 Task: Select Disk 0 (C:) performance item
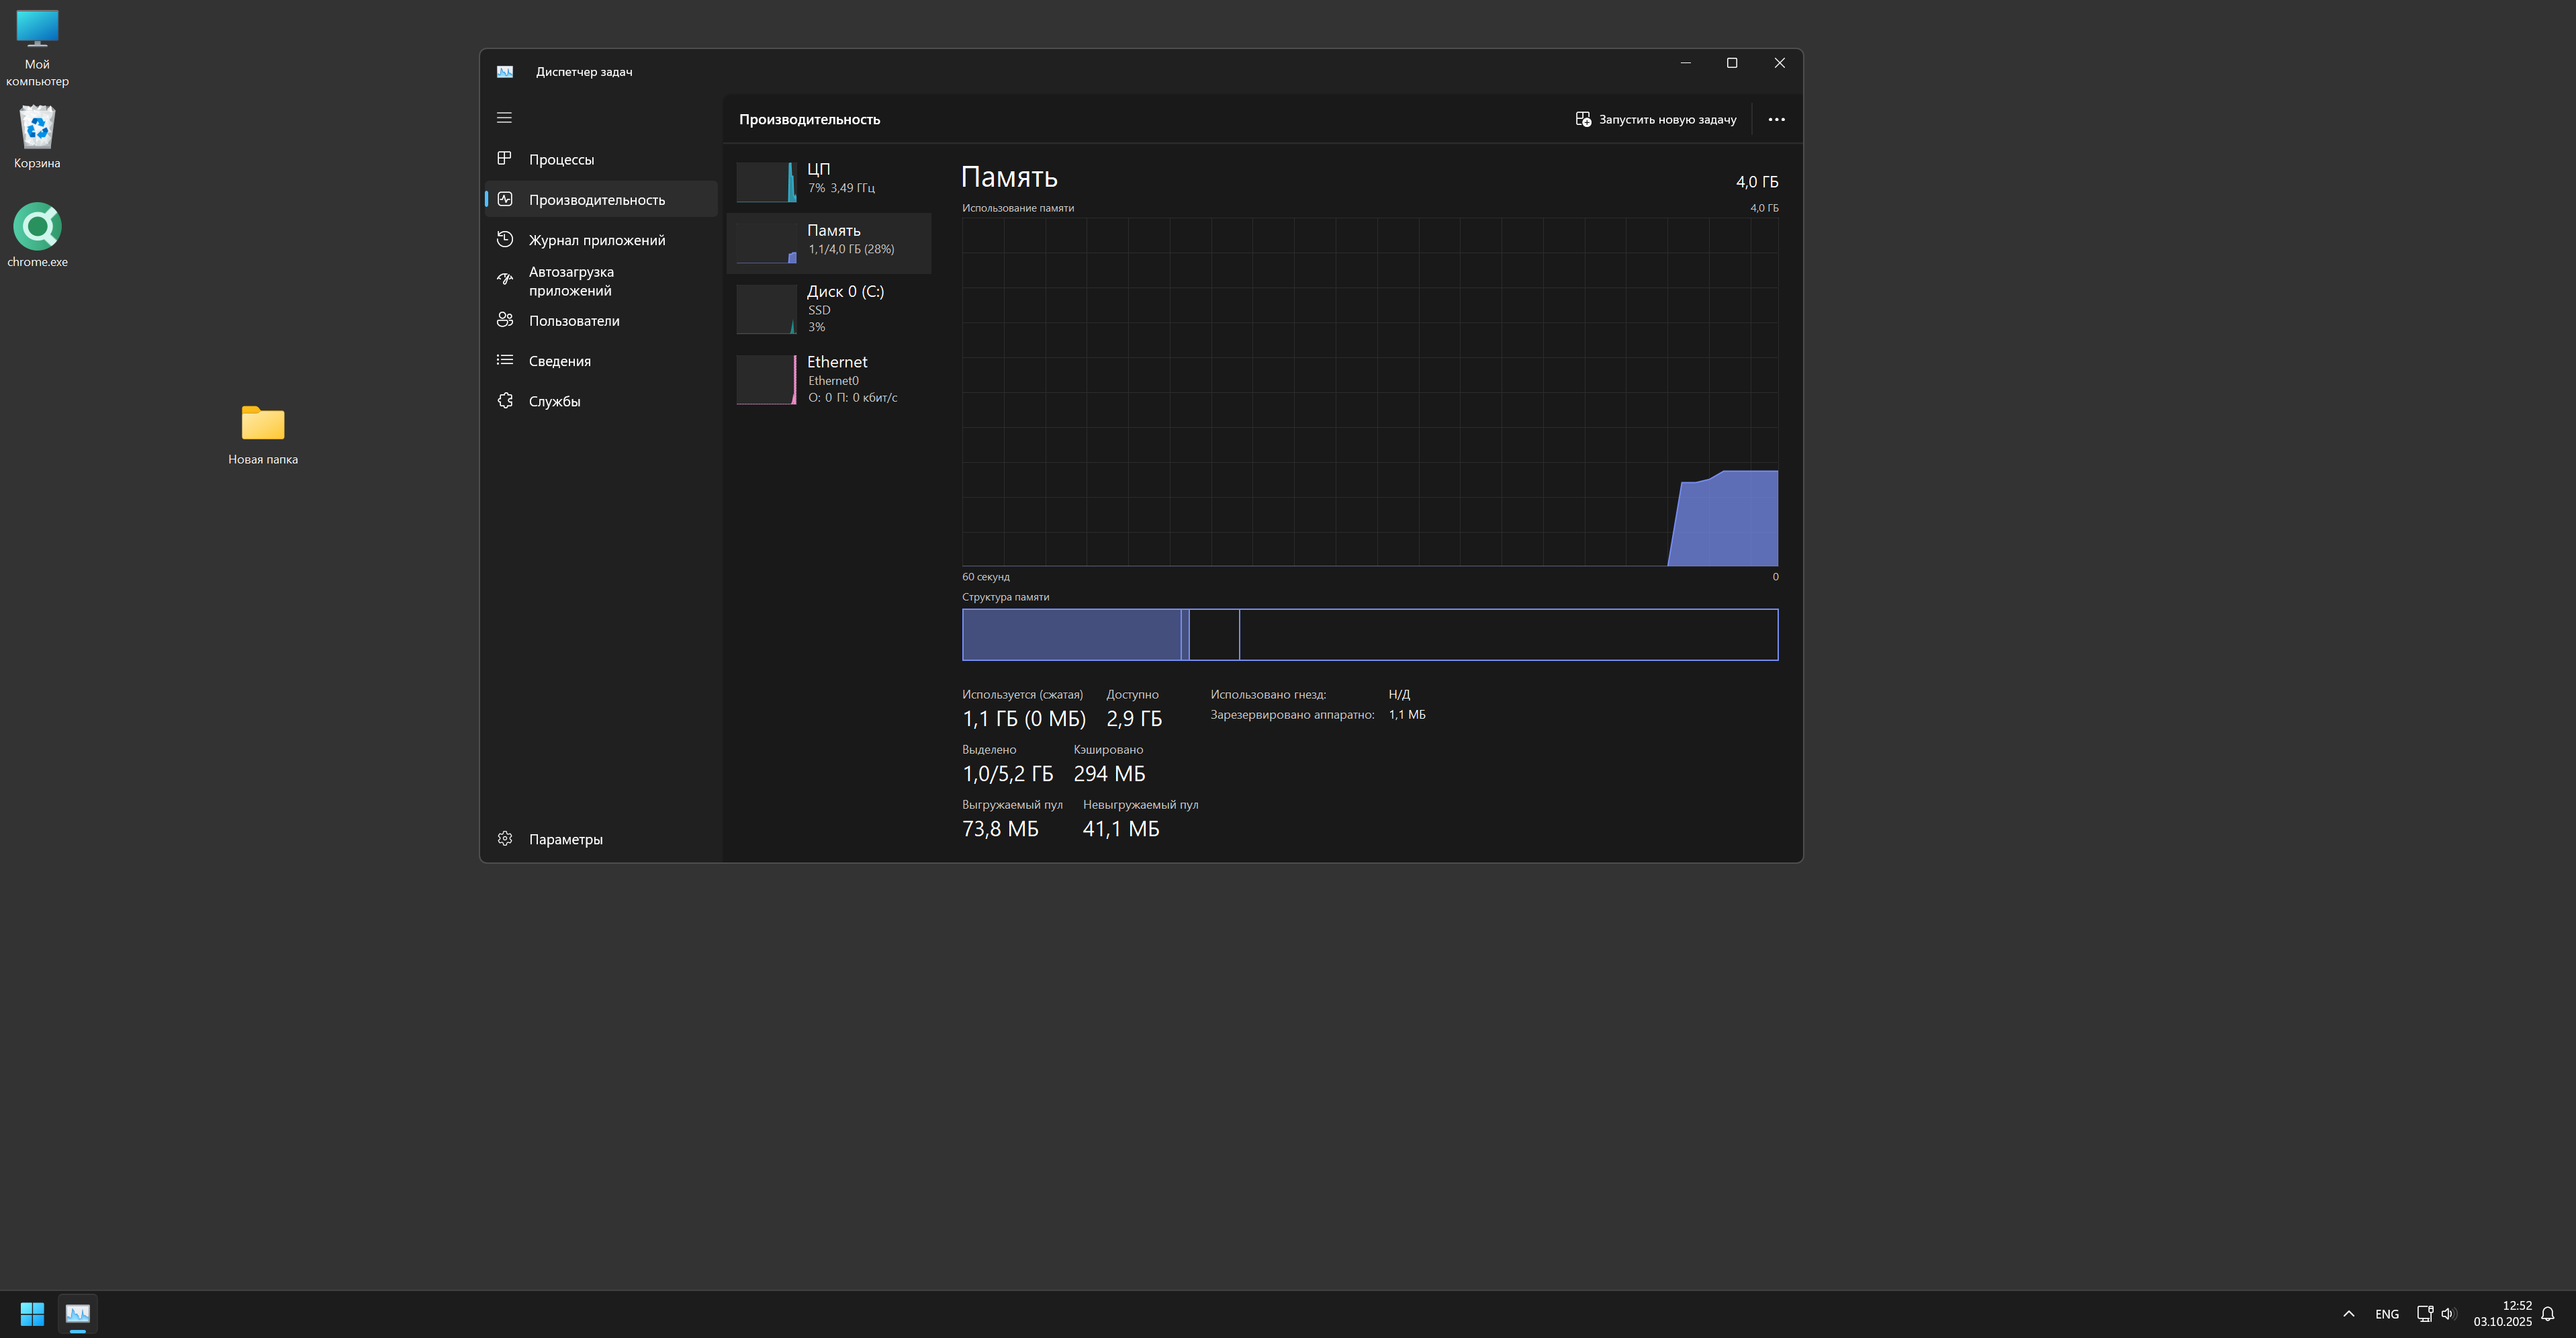tap(830, 308)
